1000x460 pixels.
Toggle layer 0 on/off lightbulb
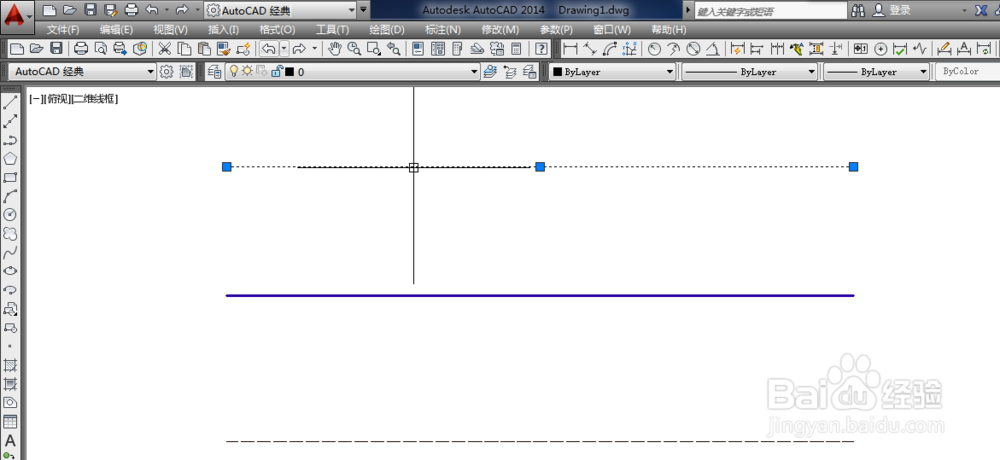[x=233, y=71]
